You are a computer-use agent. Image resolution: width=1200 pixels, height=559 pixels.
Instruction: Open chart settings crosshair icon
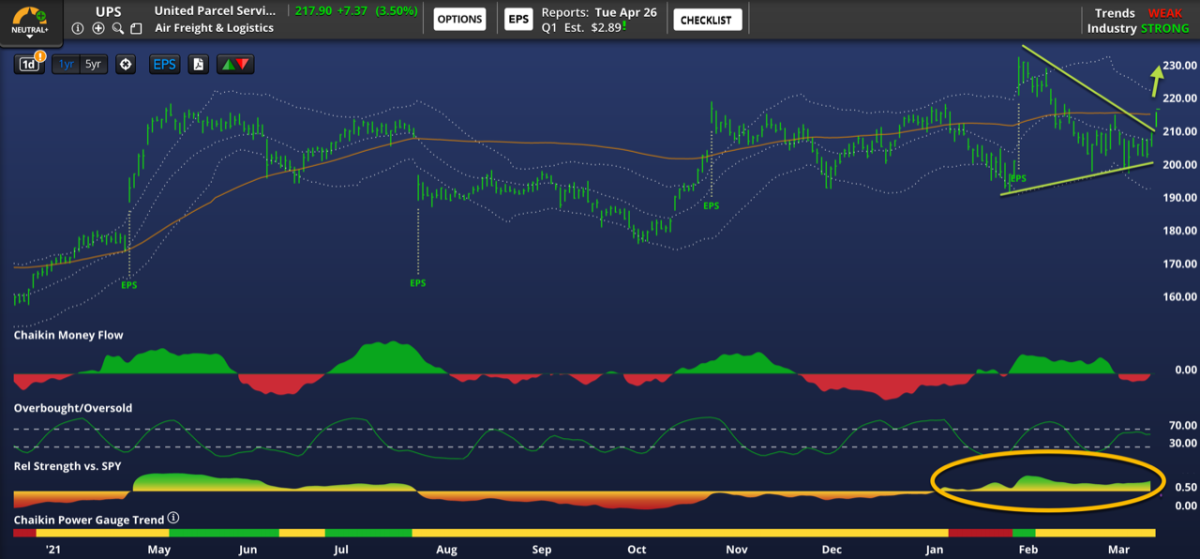[126, 64]
